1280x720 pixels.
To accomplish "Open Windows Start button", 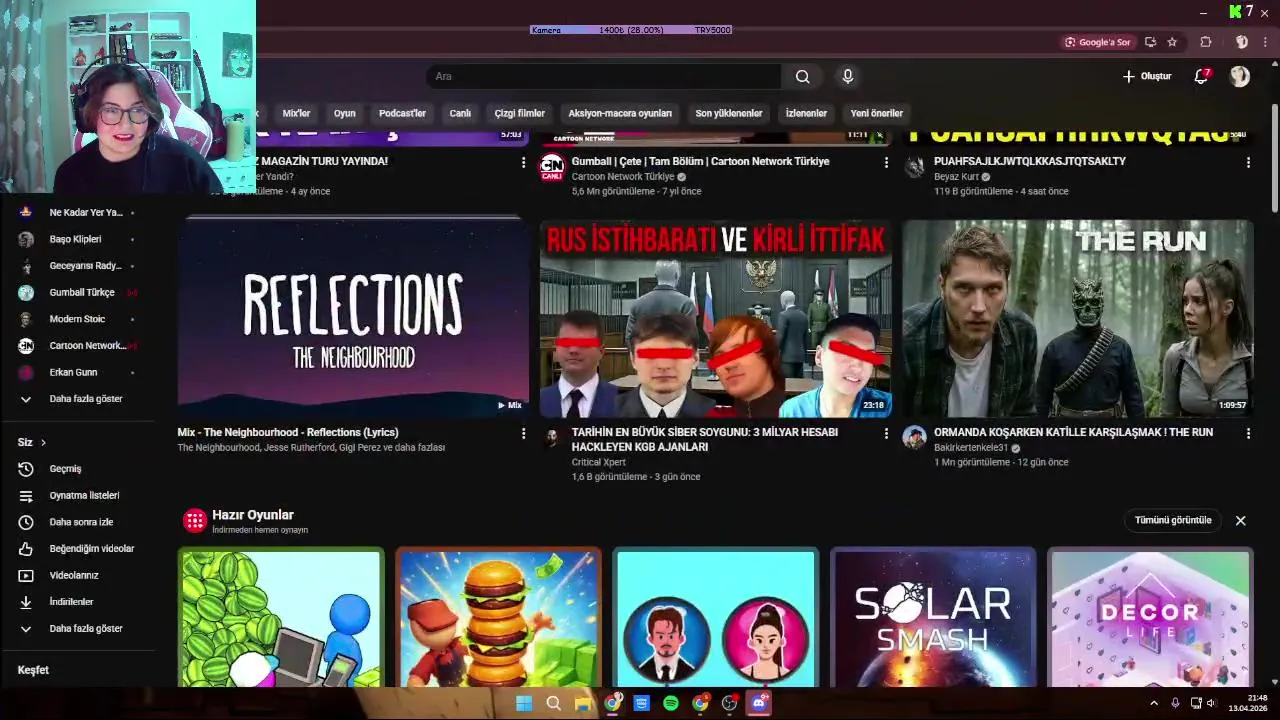I will [x=524, y=703].
